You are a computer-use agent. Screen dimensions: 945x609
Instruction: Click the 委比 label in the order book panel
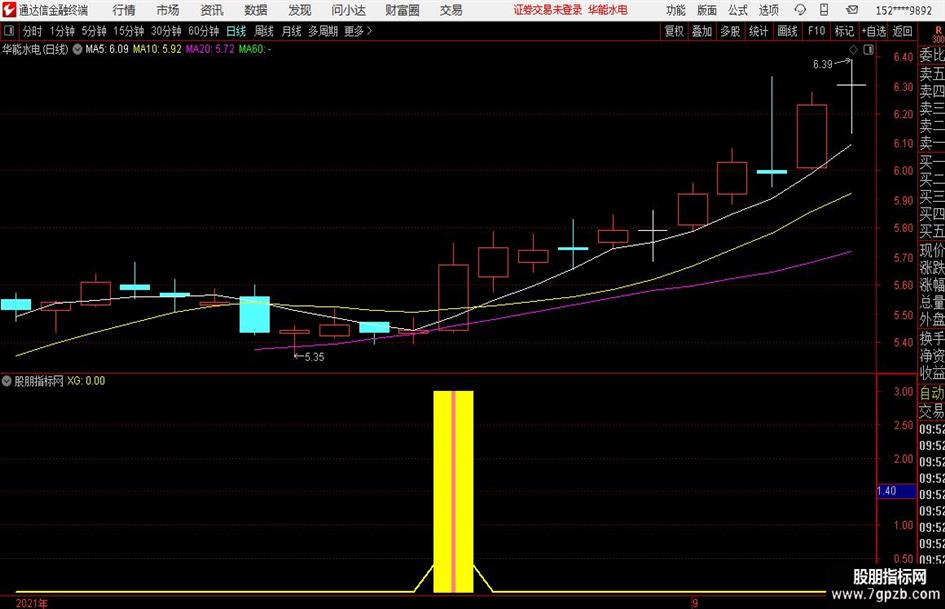point(931,55)
